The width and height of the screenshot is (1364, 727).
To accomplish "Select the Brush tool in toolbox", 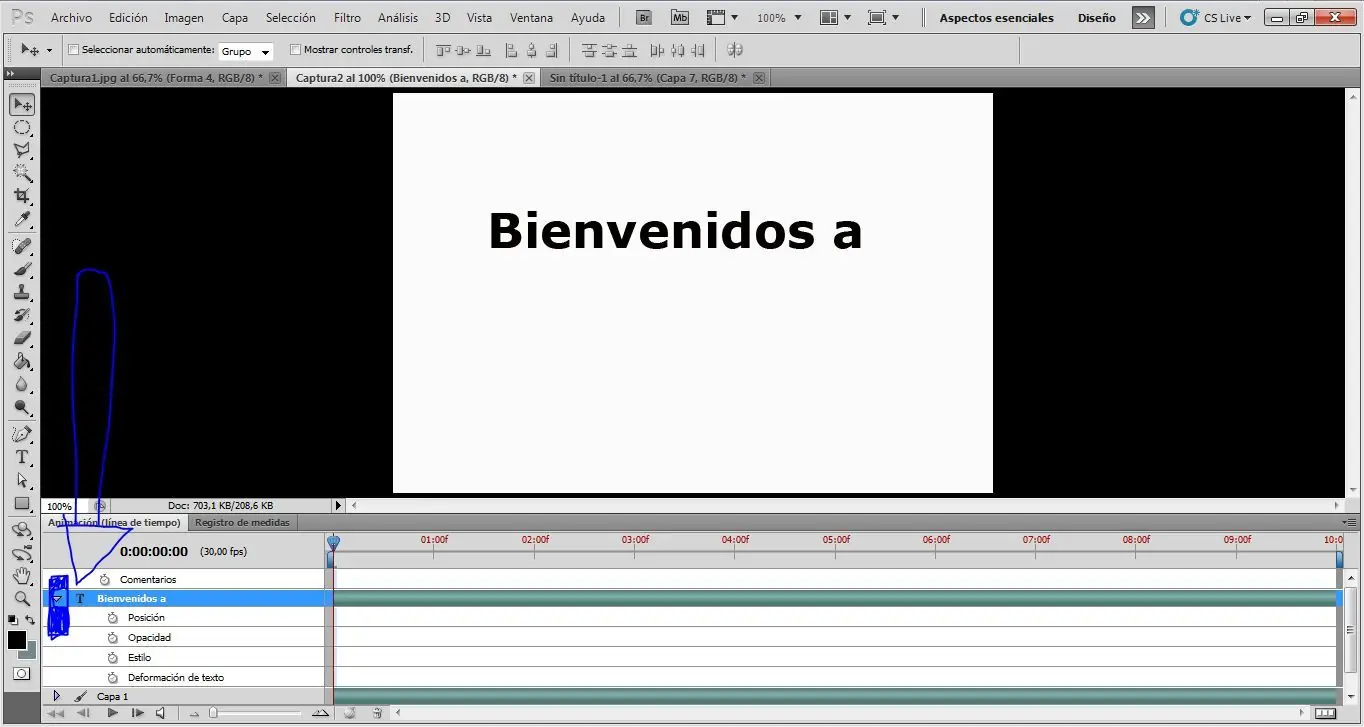I will point(22,269).
